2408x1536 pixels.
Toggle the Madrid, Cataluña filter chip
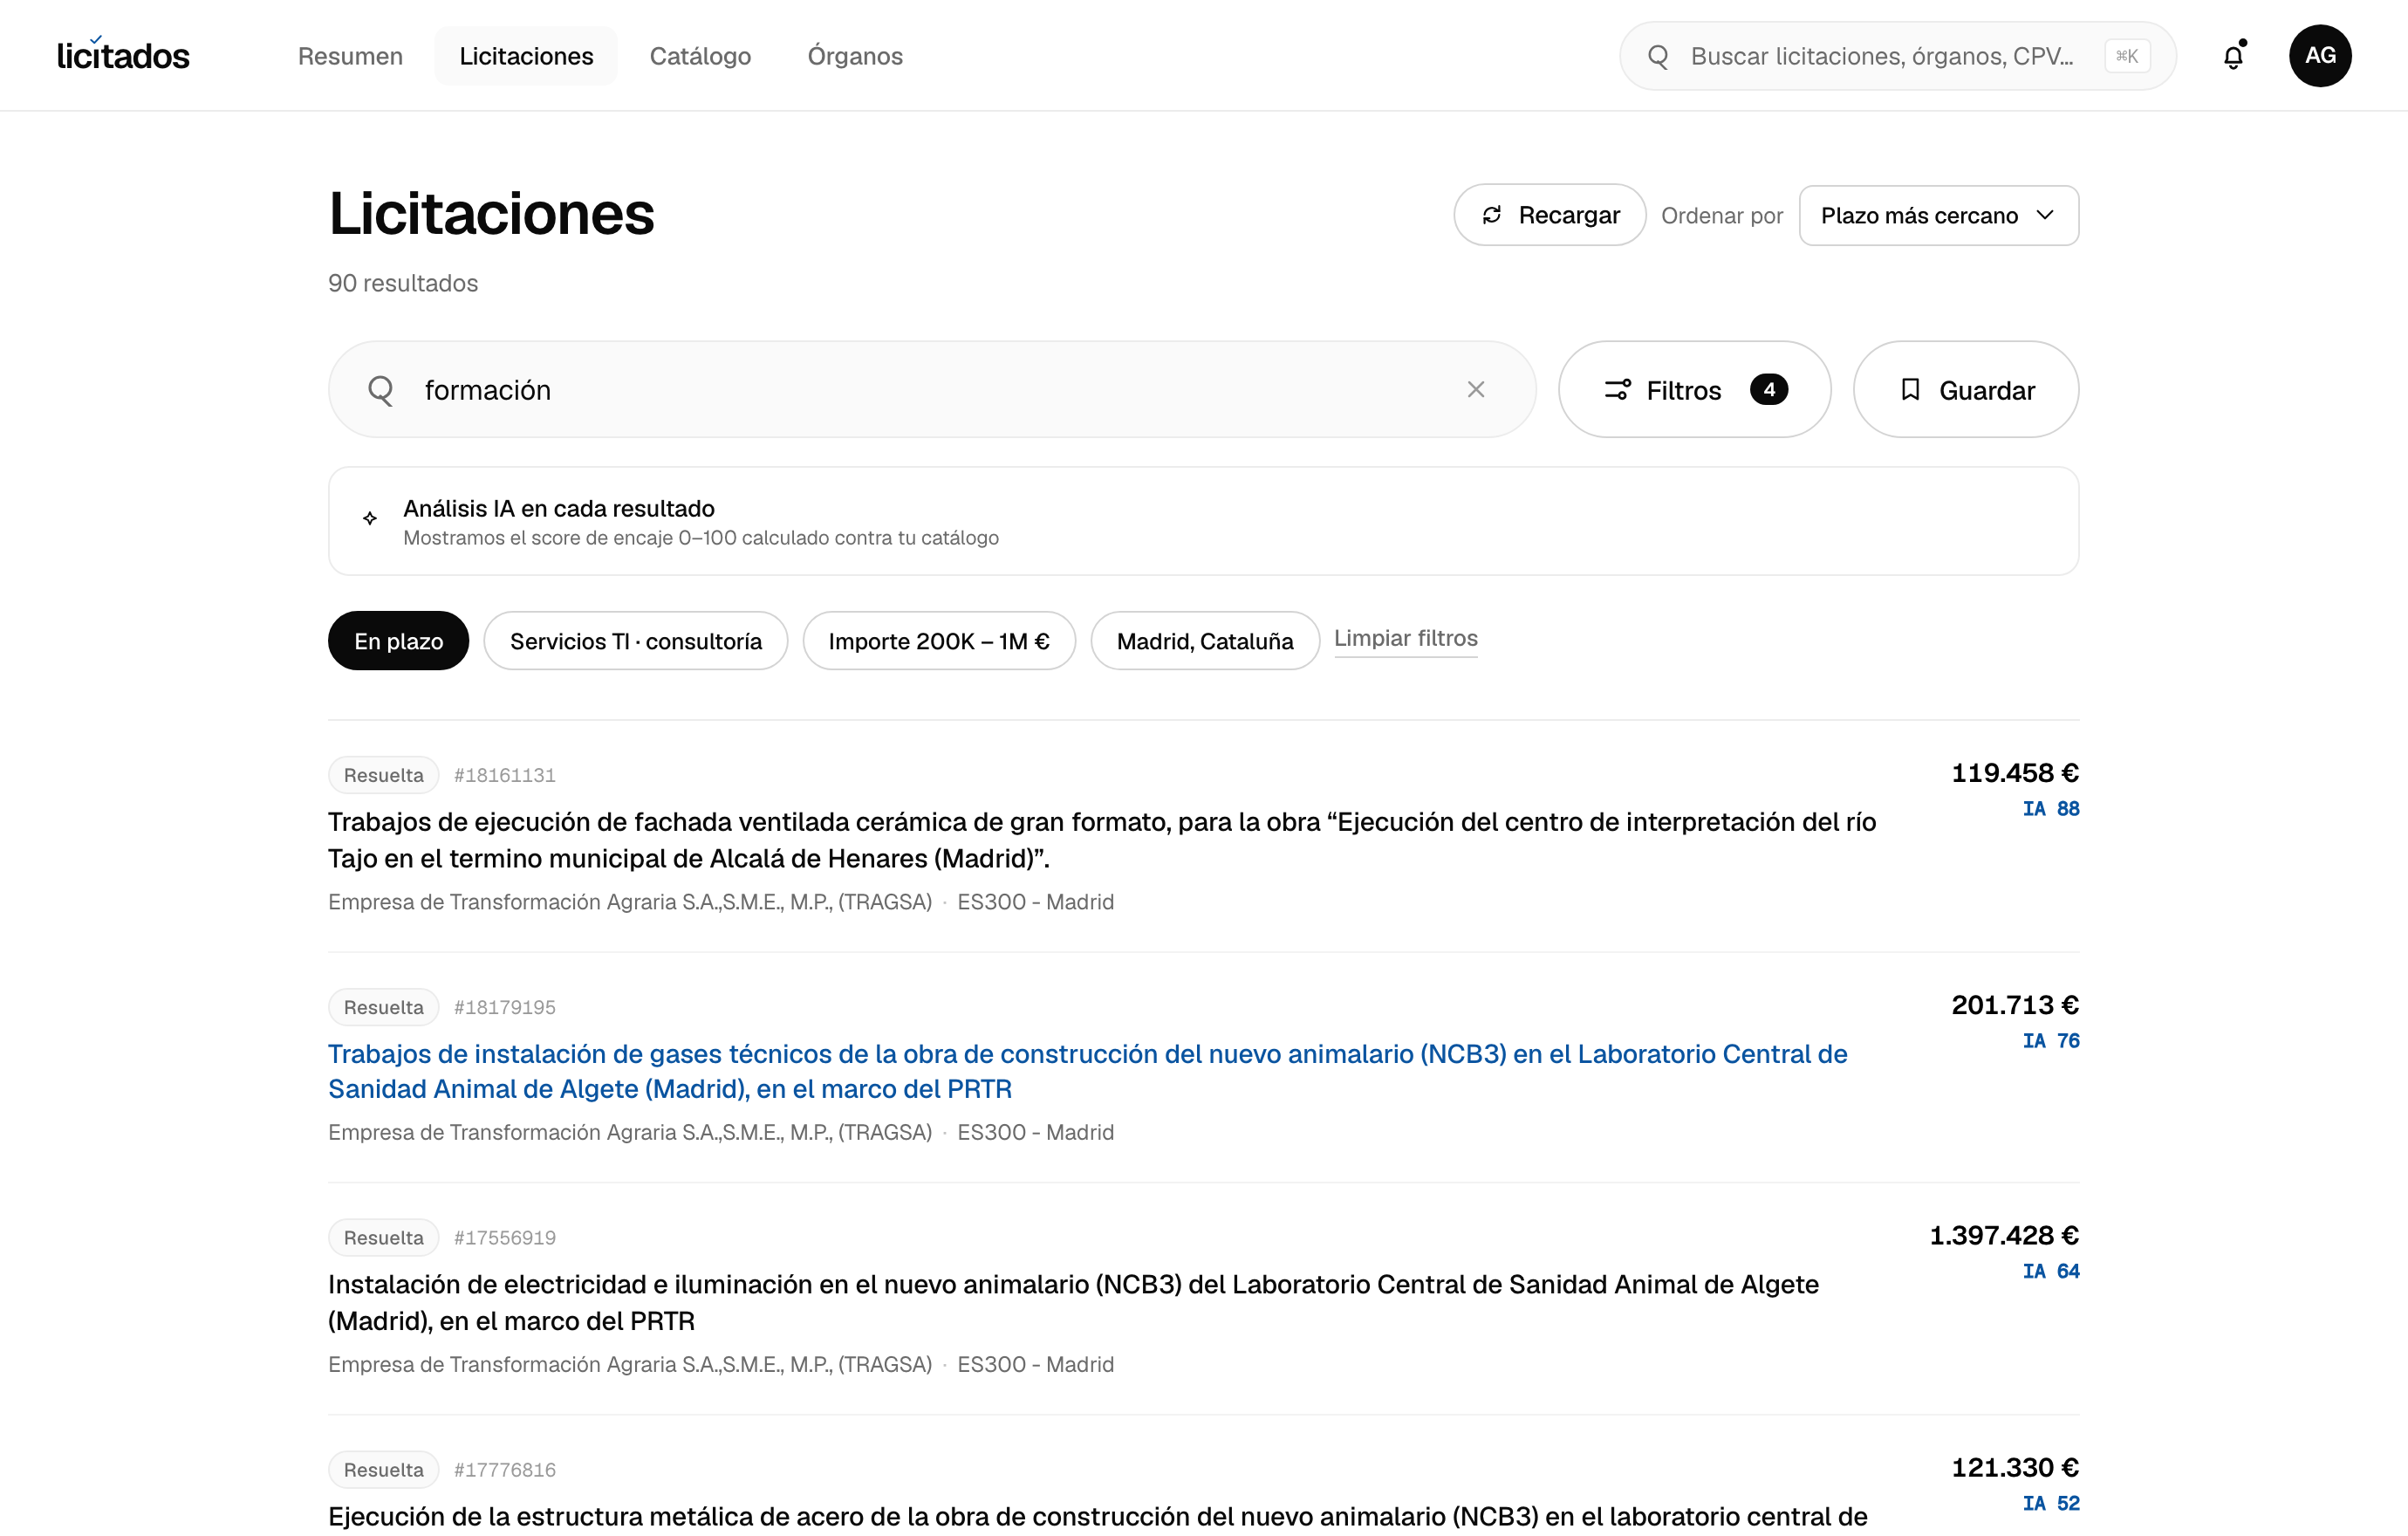[x=1205, y=641]
